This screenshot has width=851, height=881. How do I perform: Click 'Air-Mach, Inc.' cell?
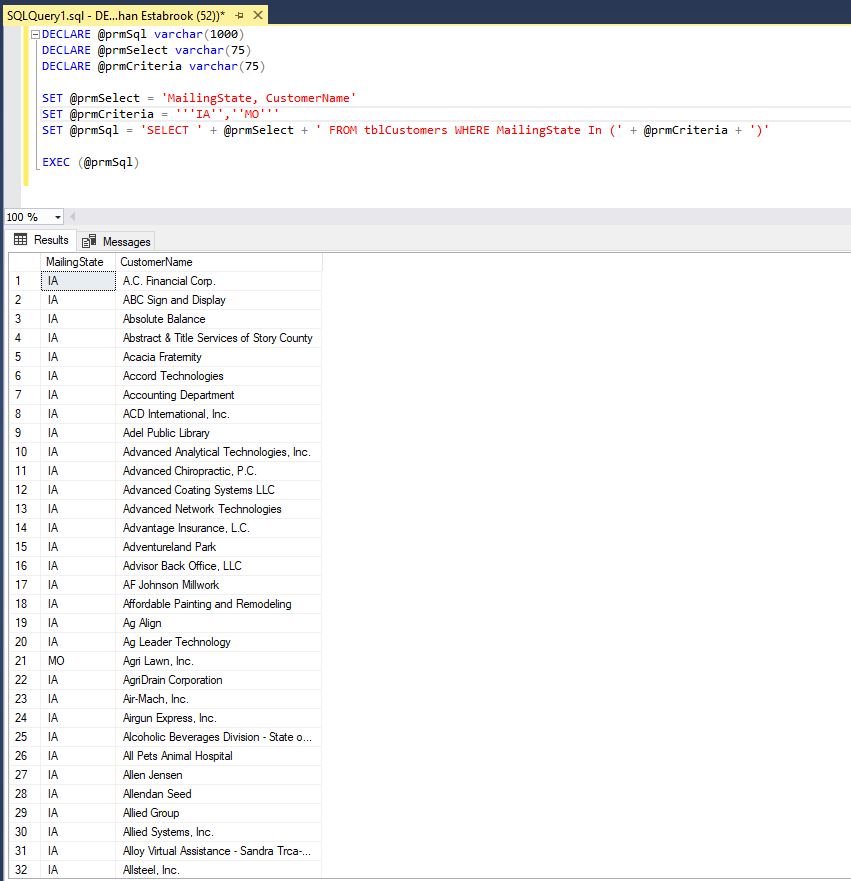[219, 699]
